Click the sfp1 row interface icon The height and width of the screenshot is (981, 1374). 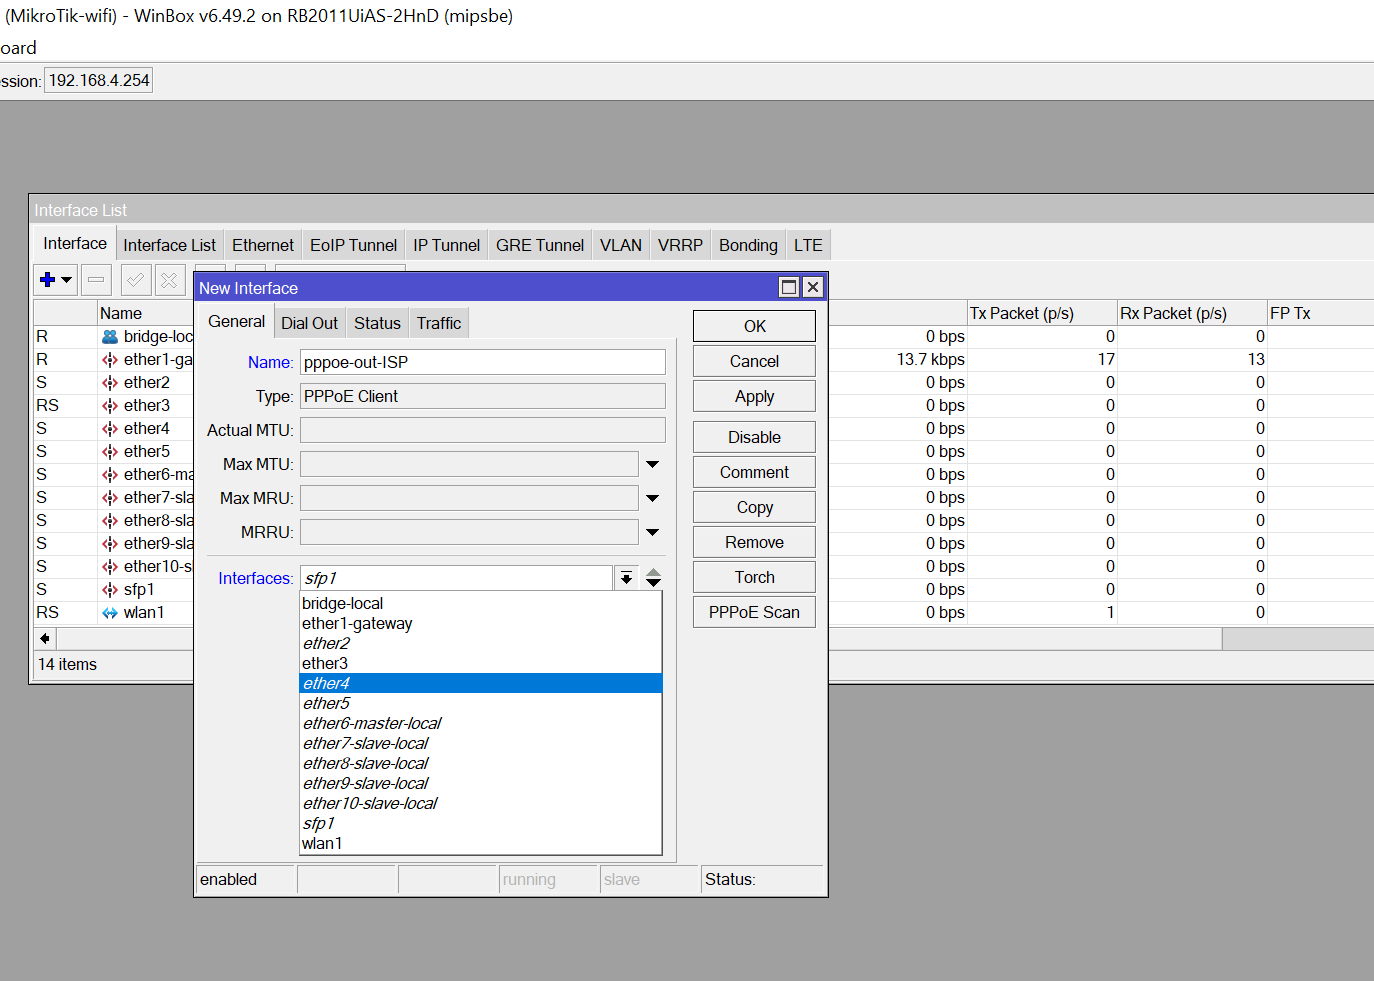click(110, 590)
